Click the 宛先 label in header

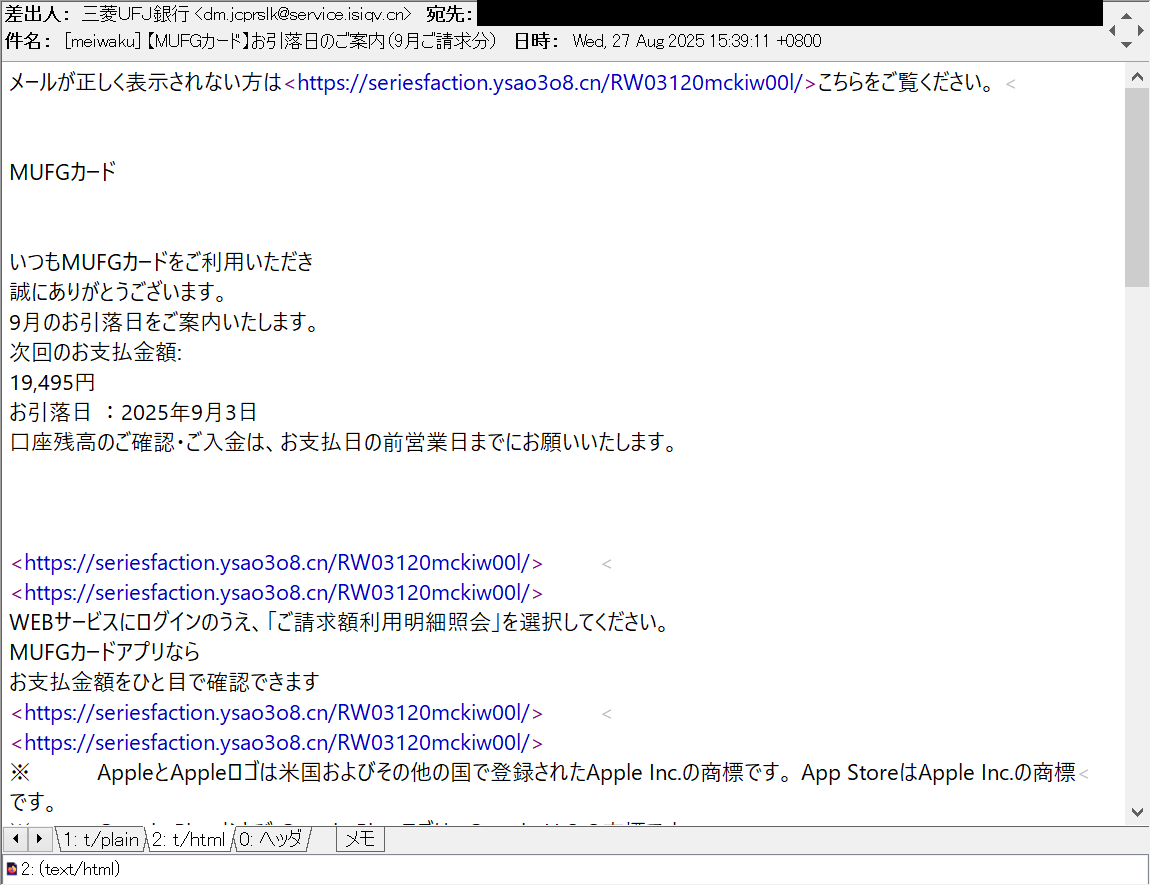(x=449, y=14)
